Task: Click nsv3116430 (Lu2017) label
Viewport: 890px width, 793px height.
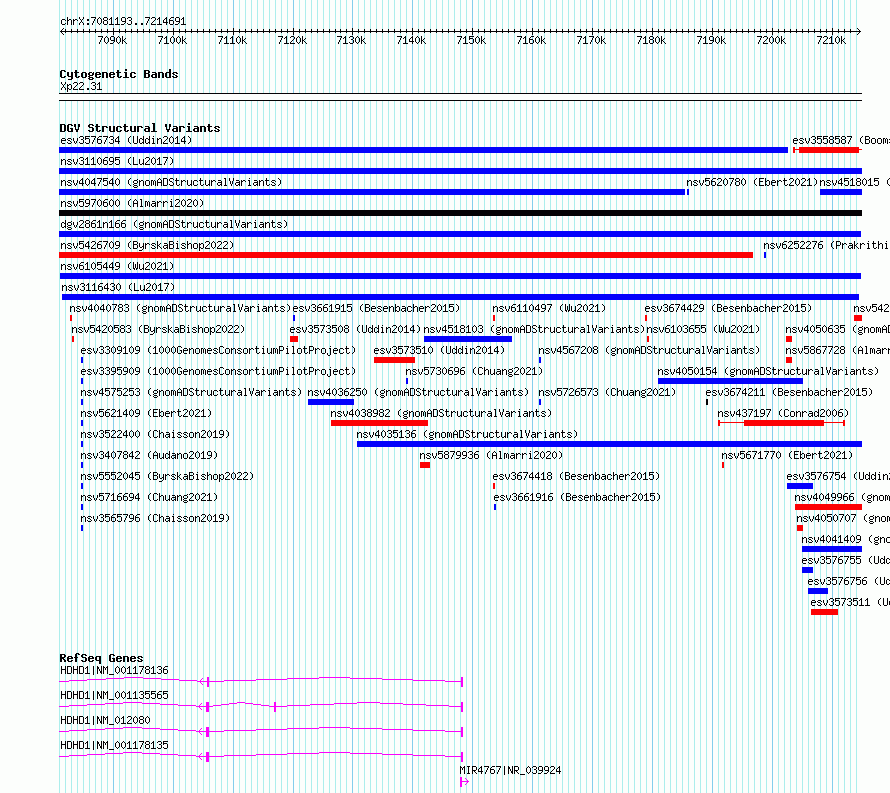Action: click(x=118, y=287)
